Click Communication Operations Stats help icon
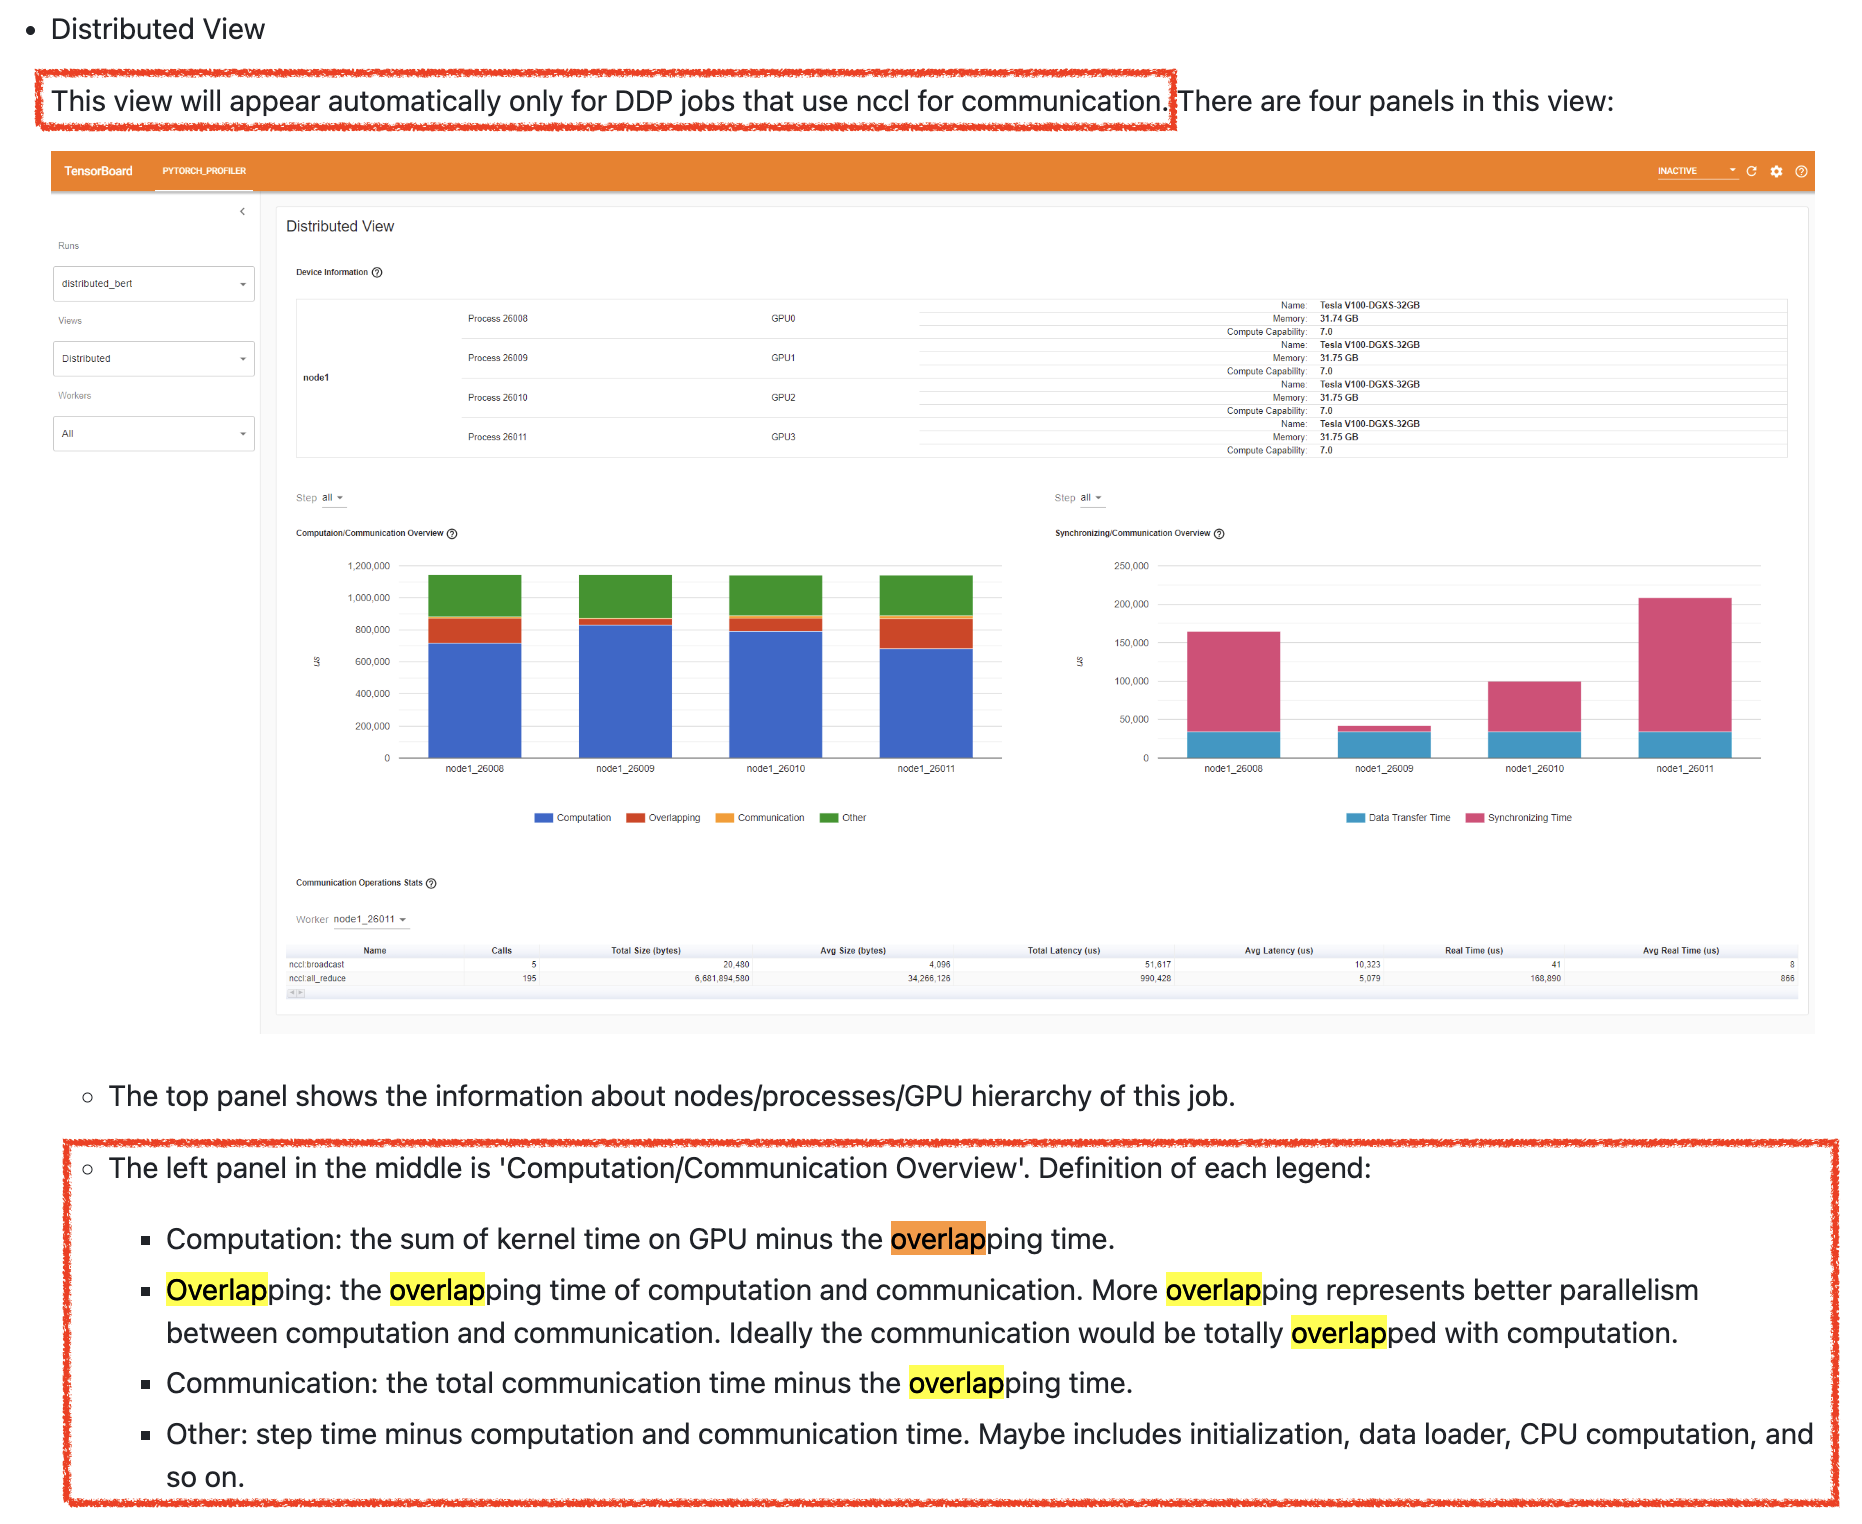 point(431,883)
